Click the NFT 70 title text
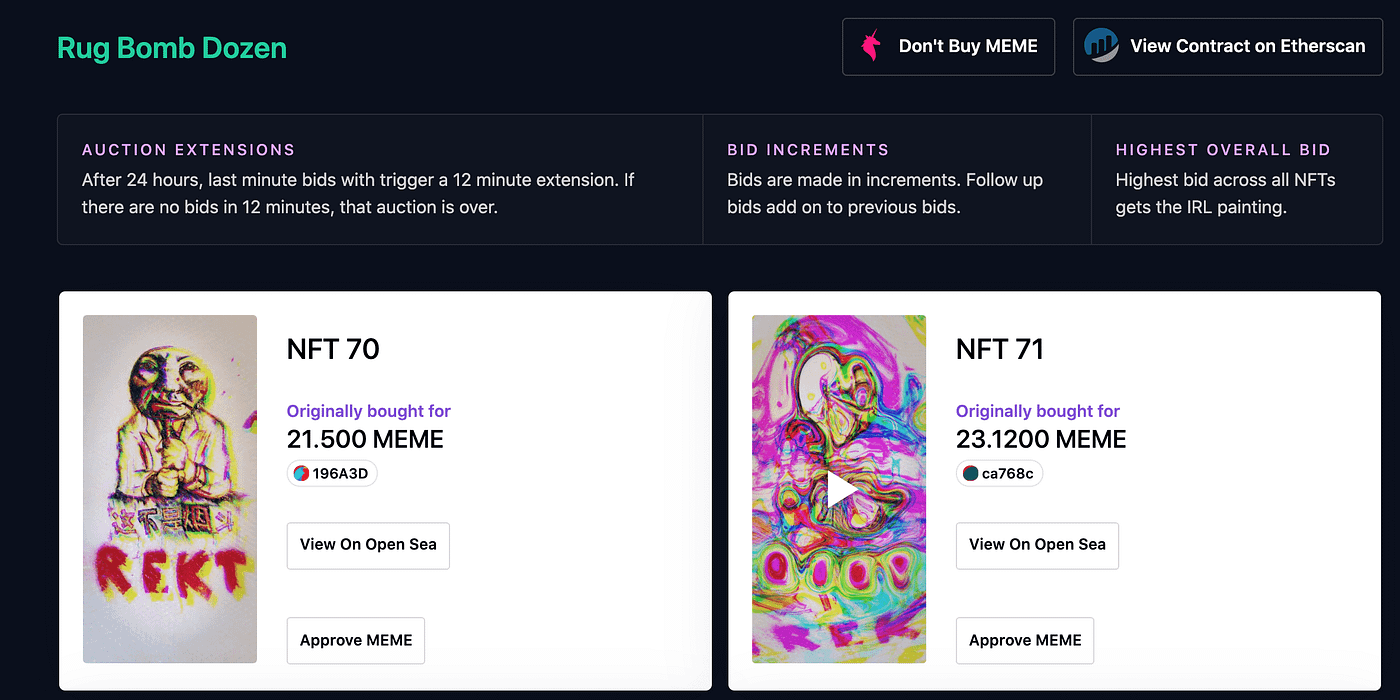The width and height of the screenshot is (1400, 700). pyautogui.click(x=333, y=349)
